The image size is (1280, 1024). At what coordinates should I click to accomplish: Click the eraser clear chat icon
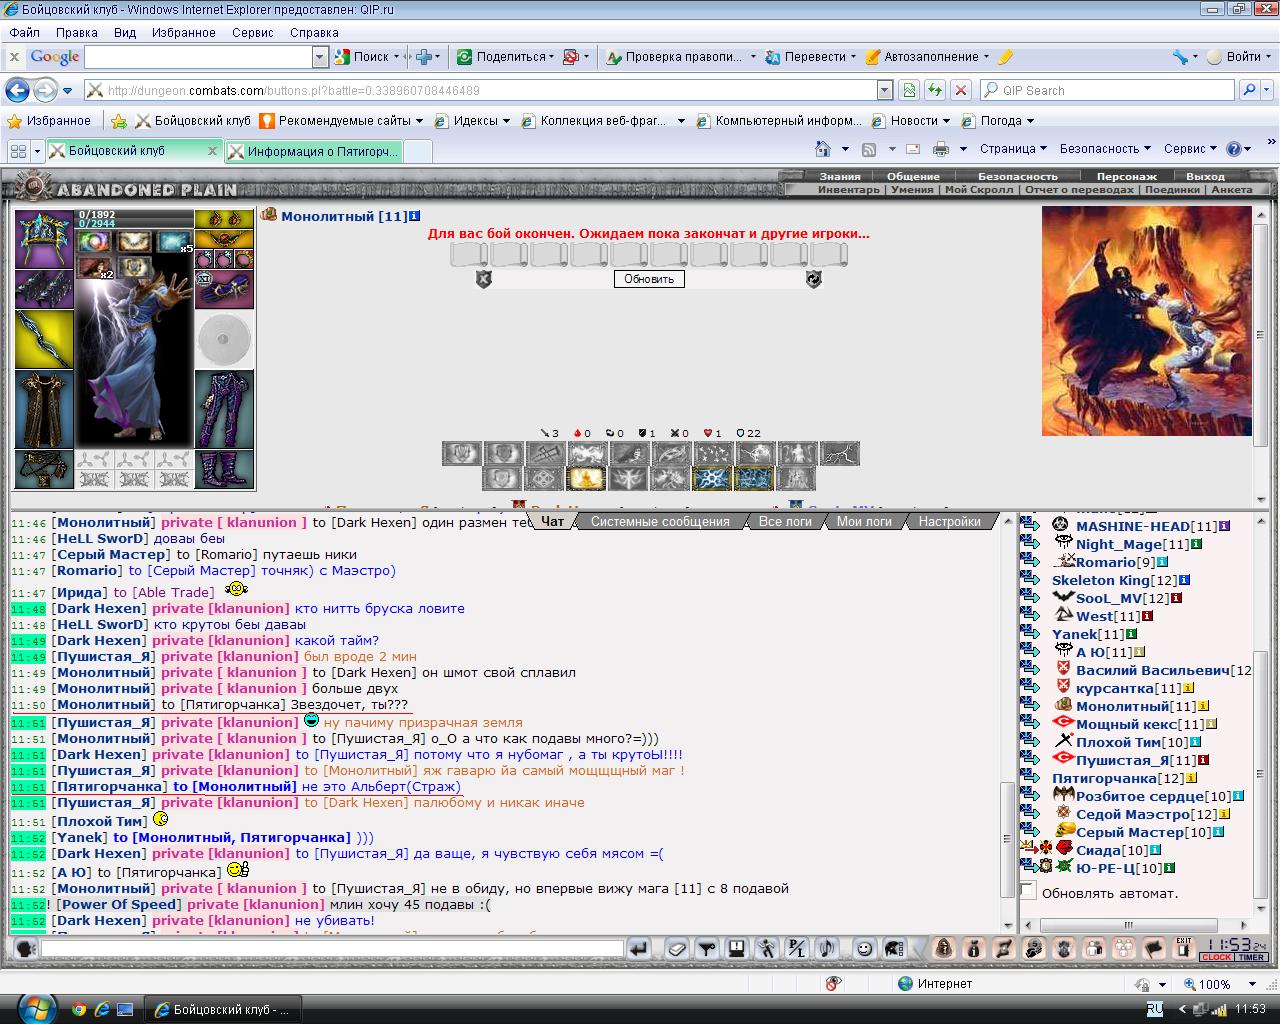point(677,948)
